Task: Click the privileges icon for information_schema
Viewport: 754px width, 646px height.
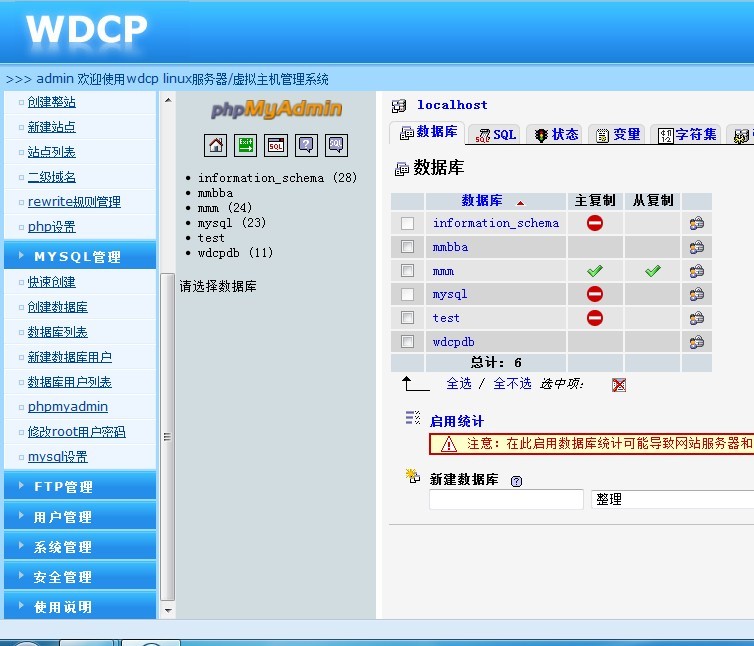Action: [697, 223]
